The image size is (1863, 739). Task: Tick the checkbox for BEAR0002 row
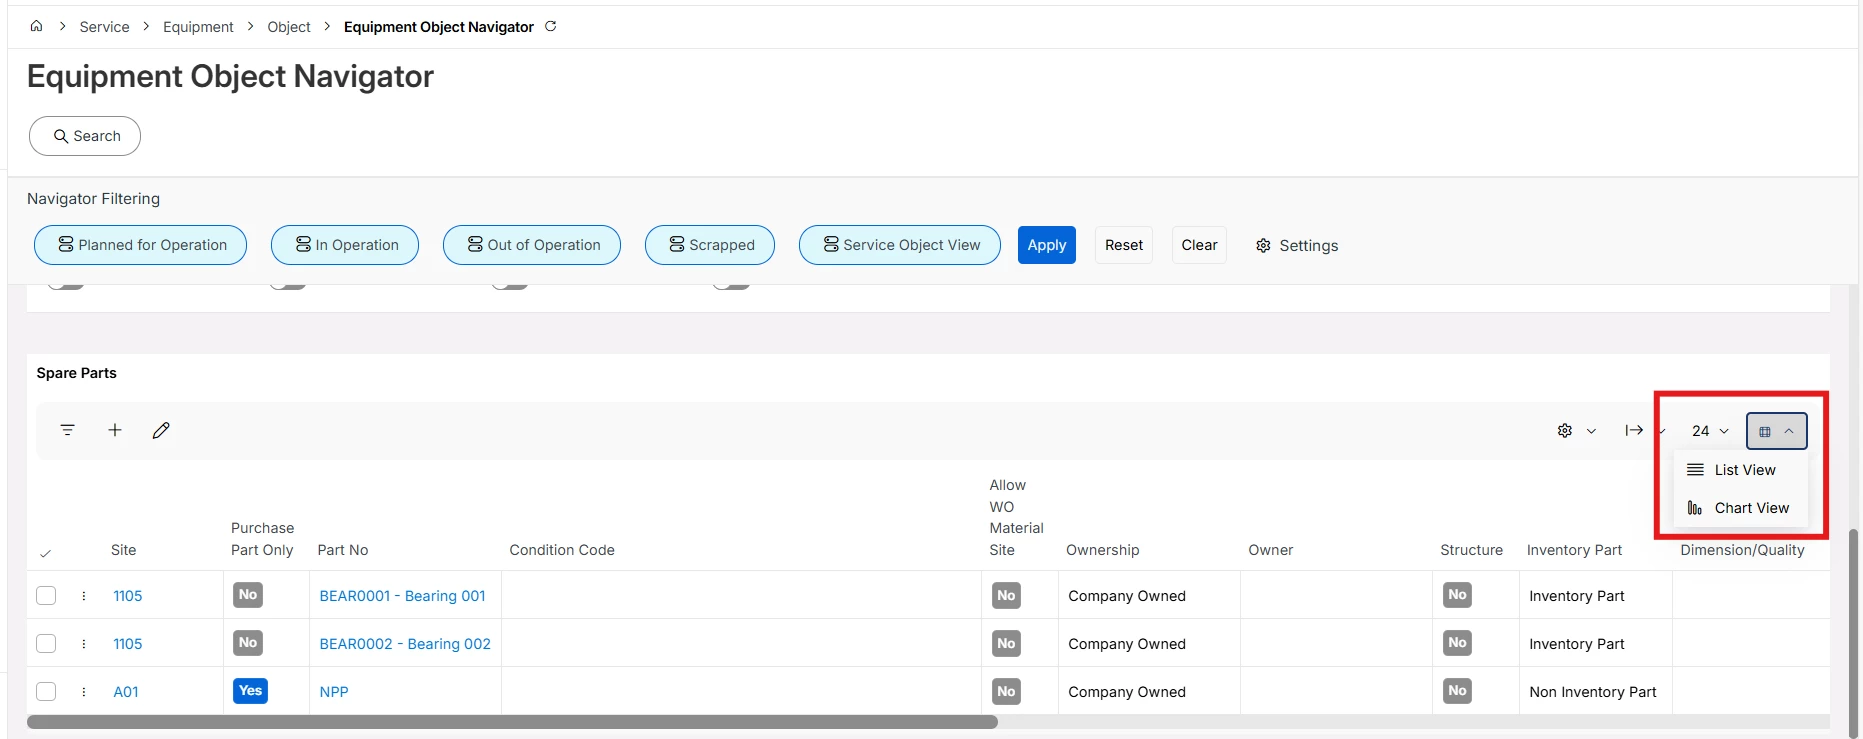click(46, 644)
